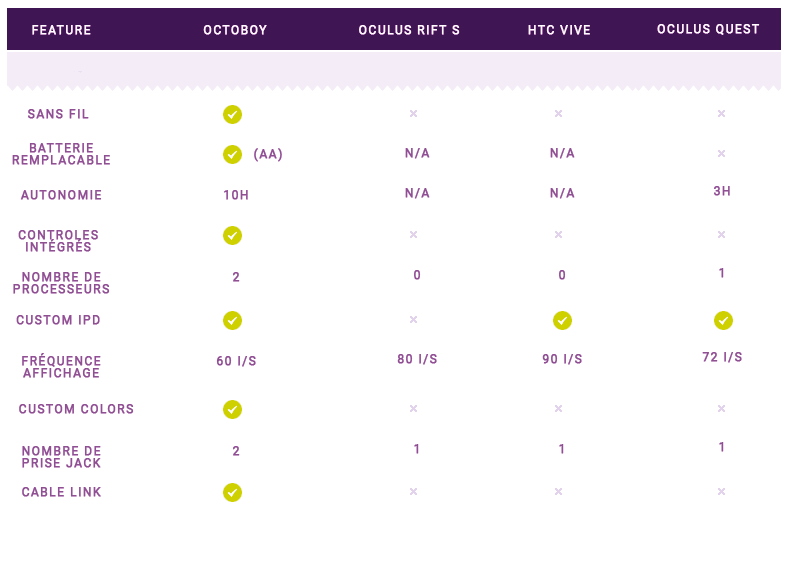The image size is (800, 562).
Task: Click Oculus Quest Custom Colors cross
Action: 721,408
